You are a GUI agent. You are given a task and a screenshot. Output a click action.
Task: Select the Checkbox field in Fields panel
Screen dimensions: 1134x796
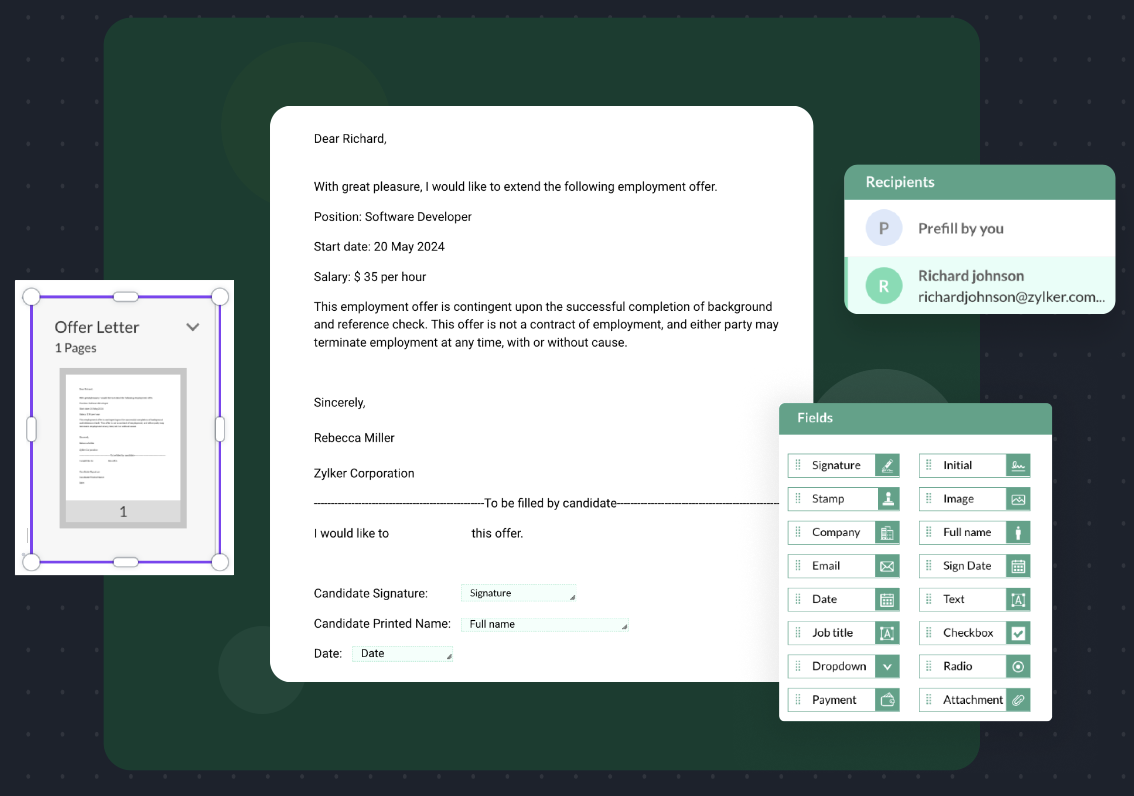[x=973, y=633]
